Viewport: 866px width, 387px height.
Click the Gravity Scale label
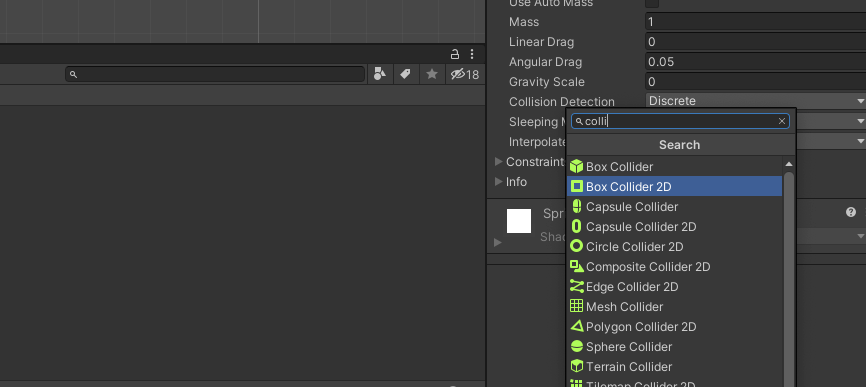547,82
